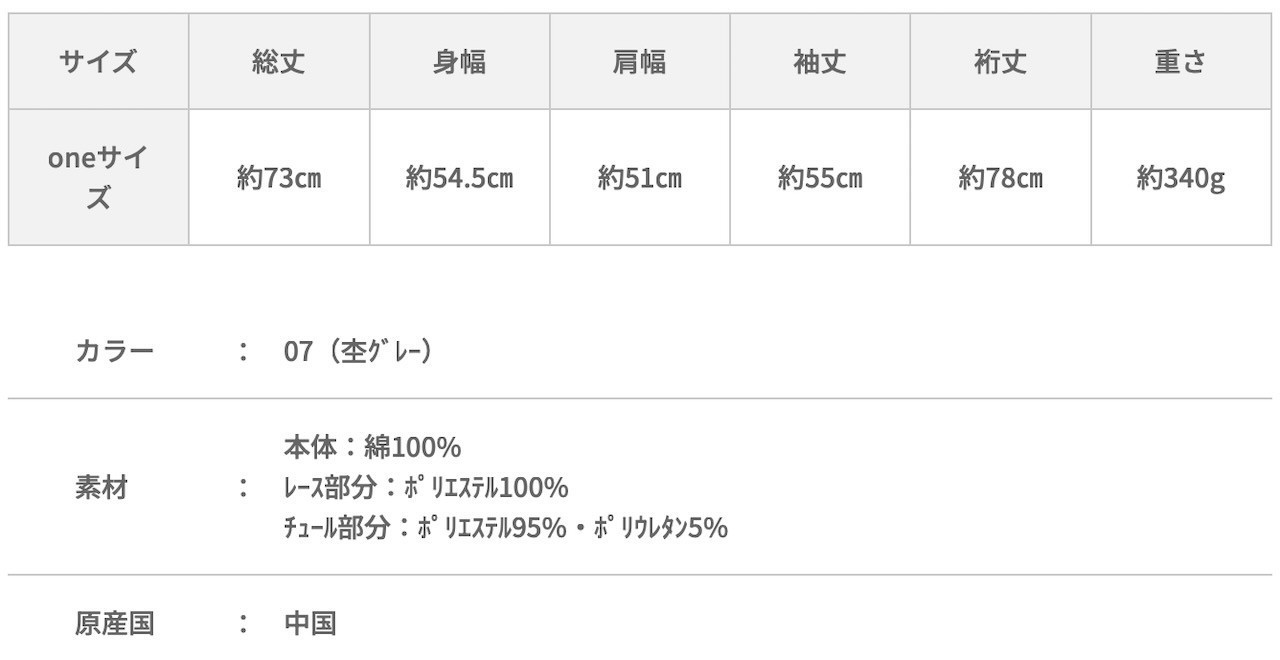1280x660 pixels.
Task: Select the 約340g weight value
Action: (x=1180, y=178)
